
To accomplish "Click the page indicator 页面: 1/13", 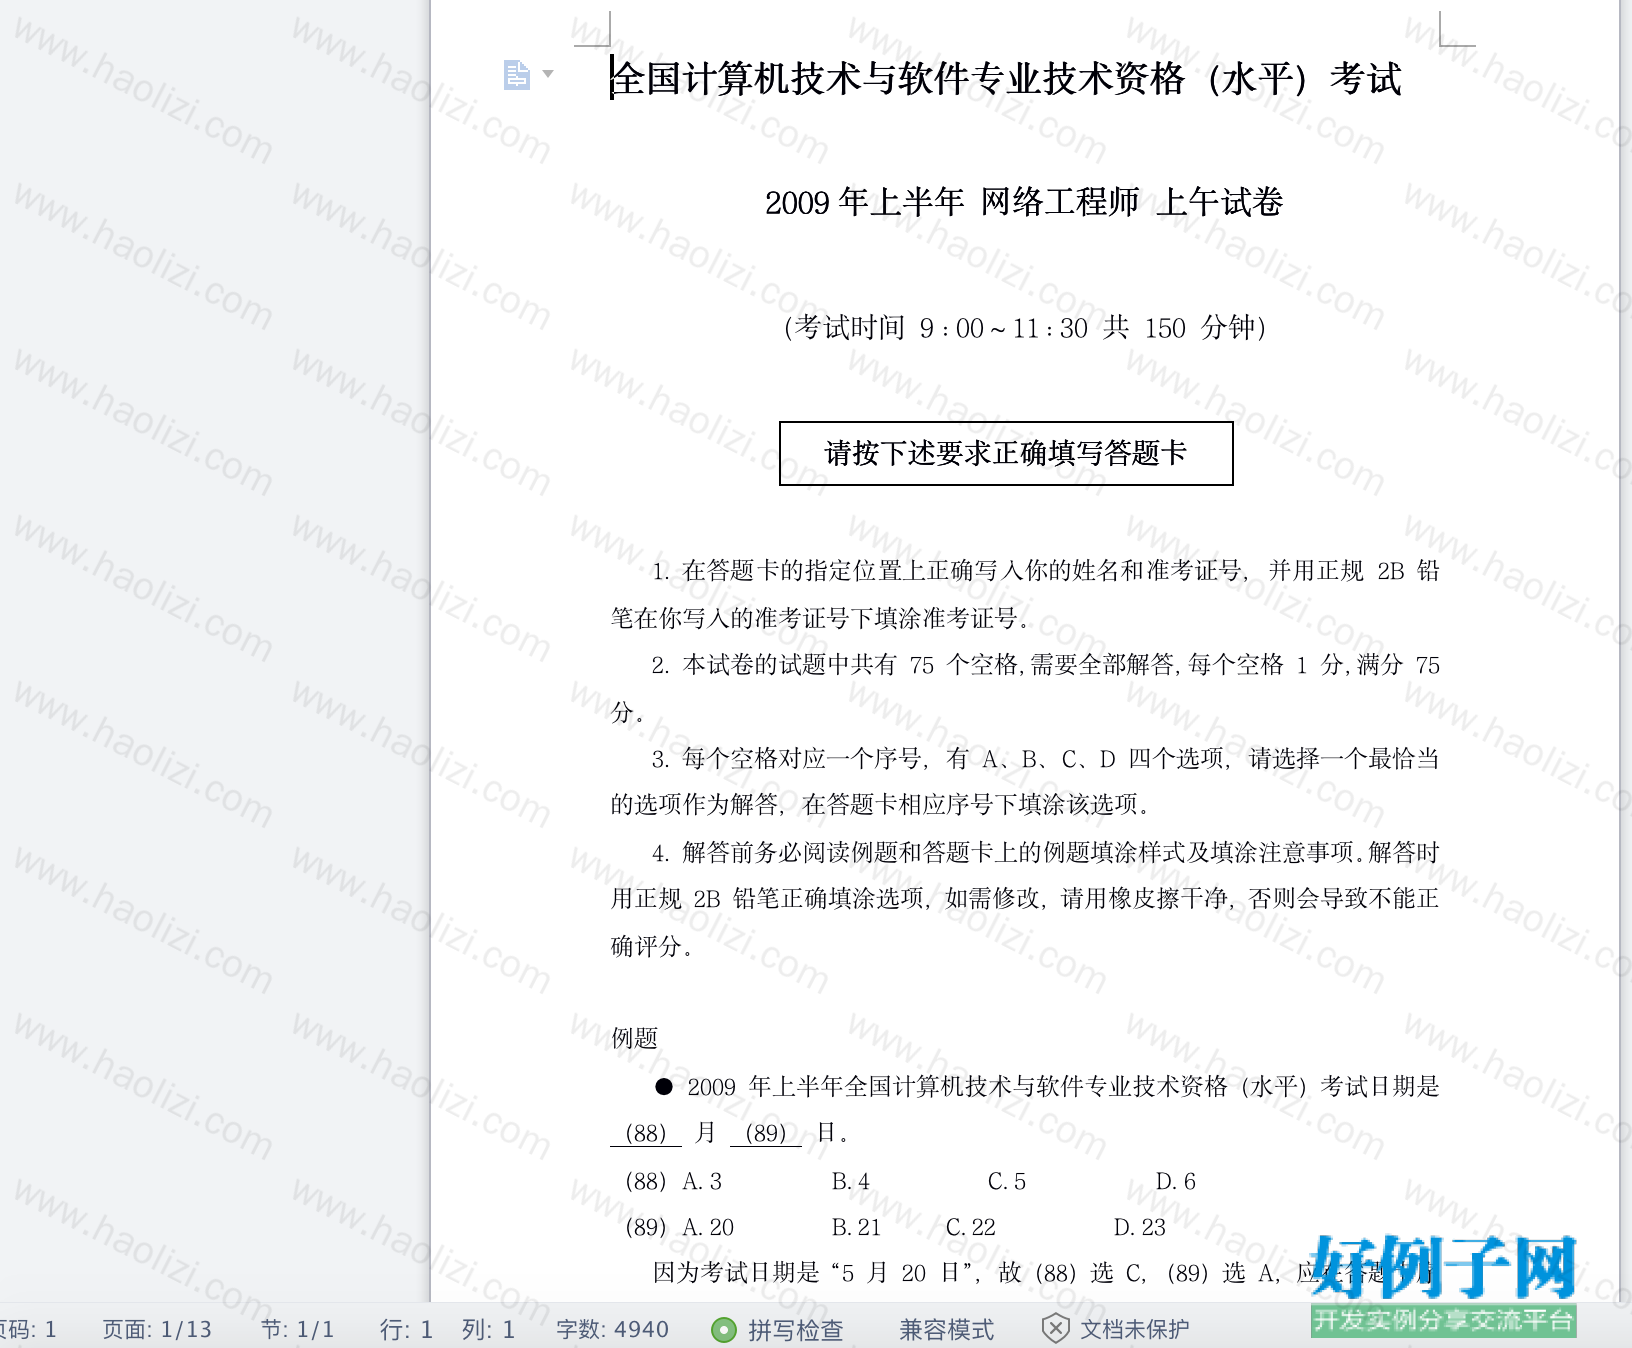I will [157, 1329].
